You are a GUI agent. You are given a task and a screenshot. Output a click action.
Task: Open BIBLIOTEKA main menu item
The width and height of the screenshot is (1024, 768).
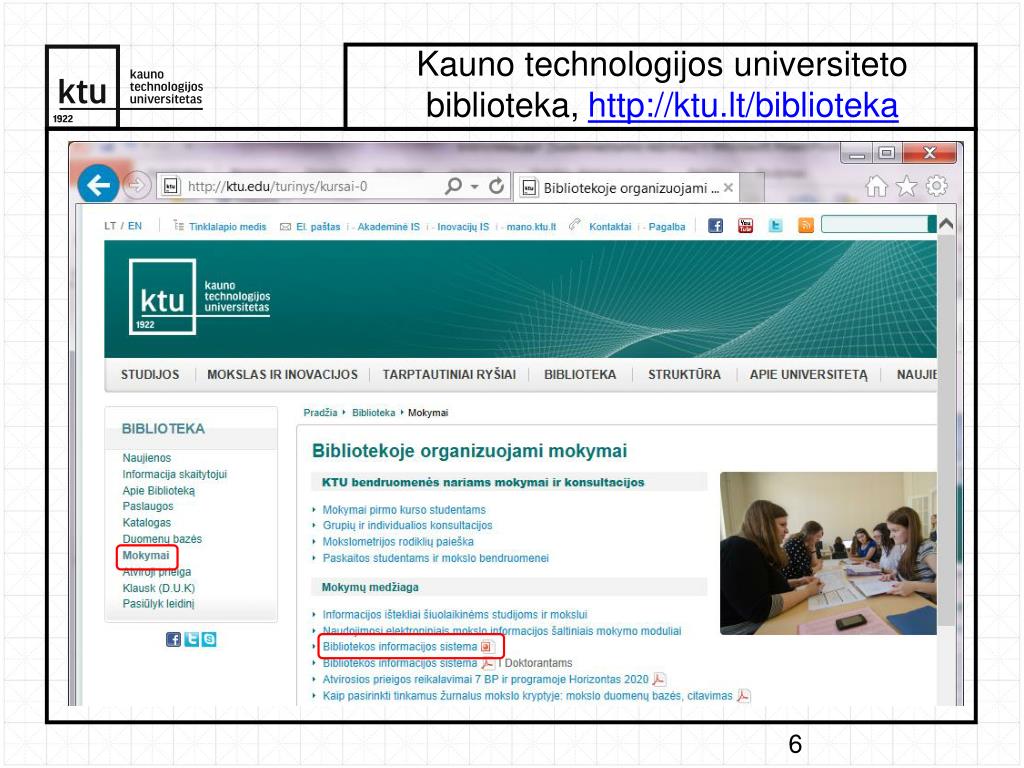pyautogui.click(x=580, y=375)
